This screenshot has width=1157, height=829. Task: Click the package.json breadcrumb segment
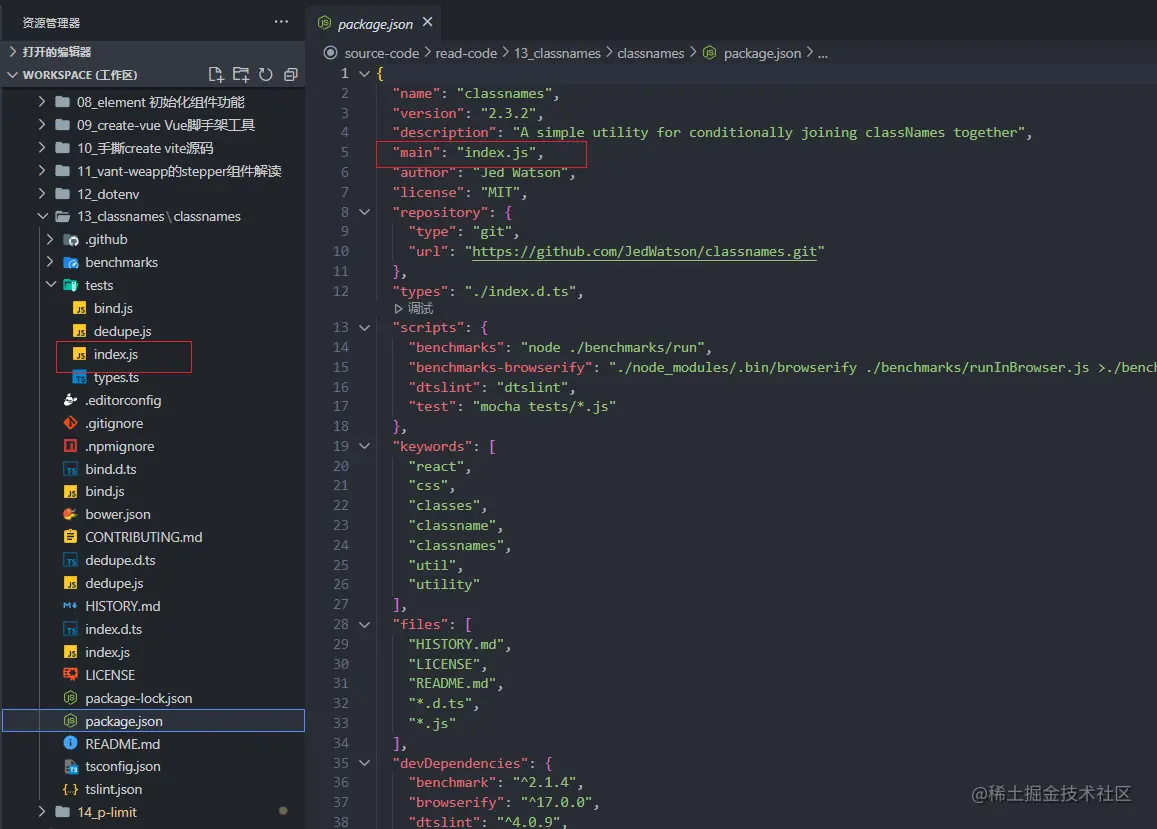(x=762, y=53)
